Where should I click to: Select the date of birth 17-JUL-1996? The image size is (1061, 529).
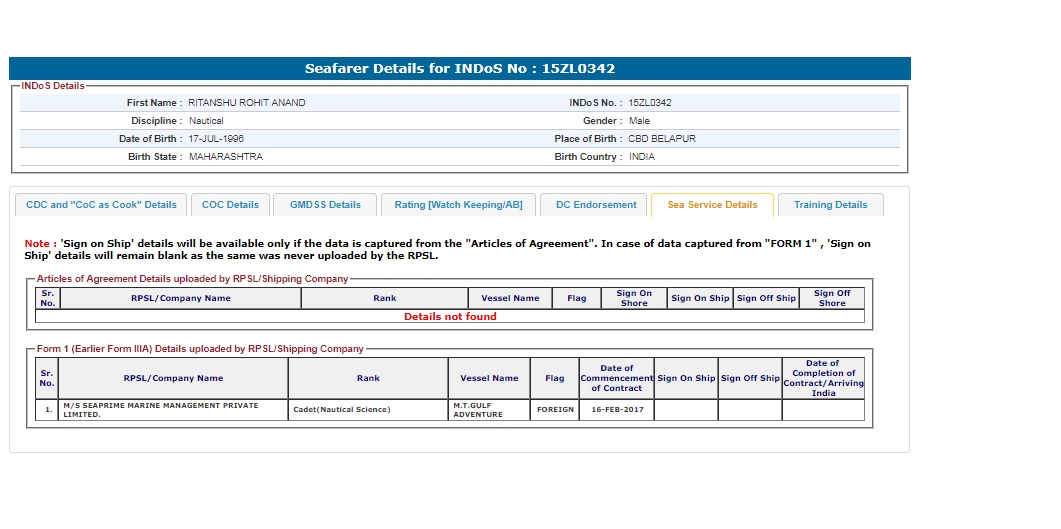tap(216, 139)
